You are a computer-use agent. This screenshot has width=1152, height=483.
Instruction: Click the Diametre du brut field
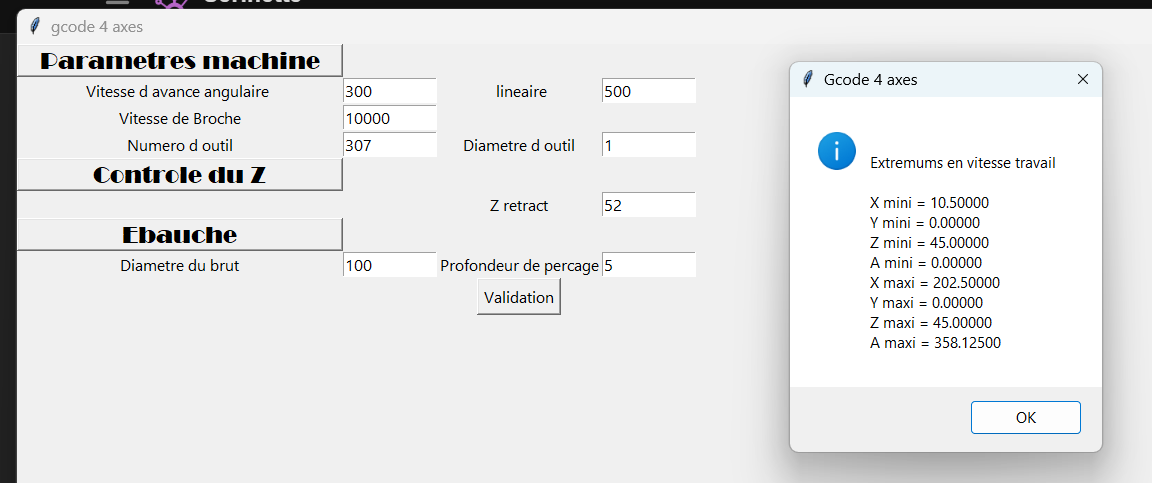[389, 265]
